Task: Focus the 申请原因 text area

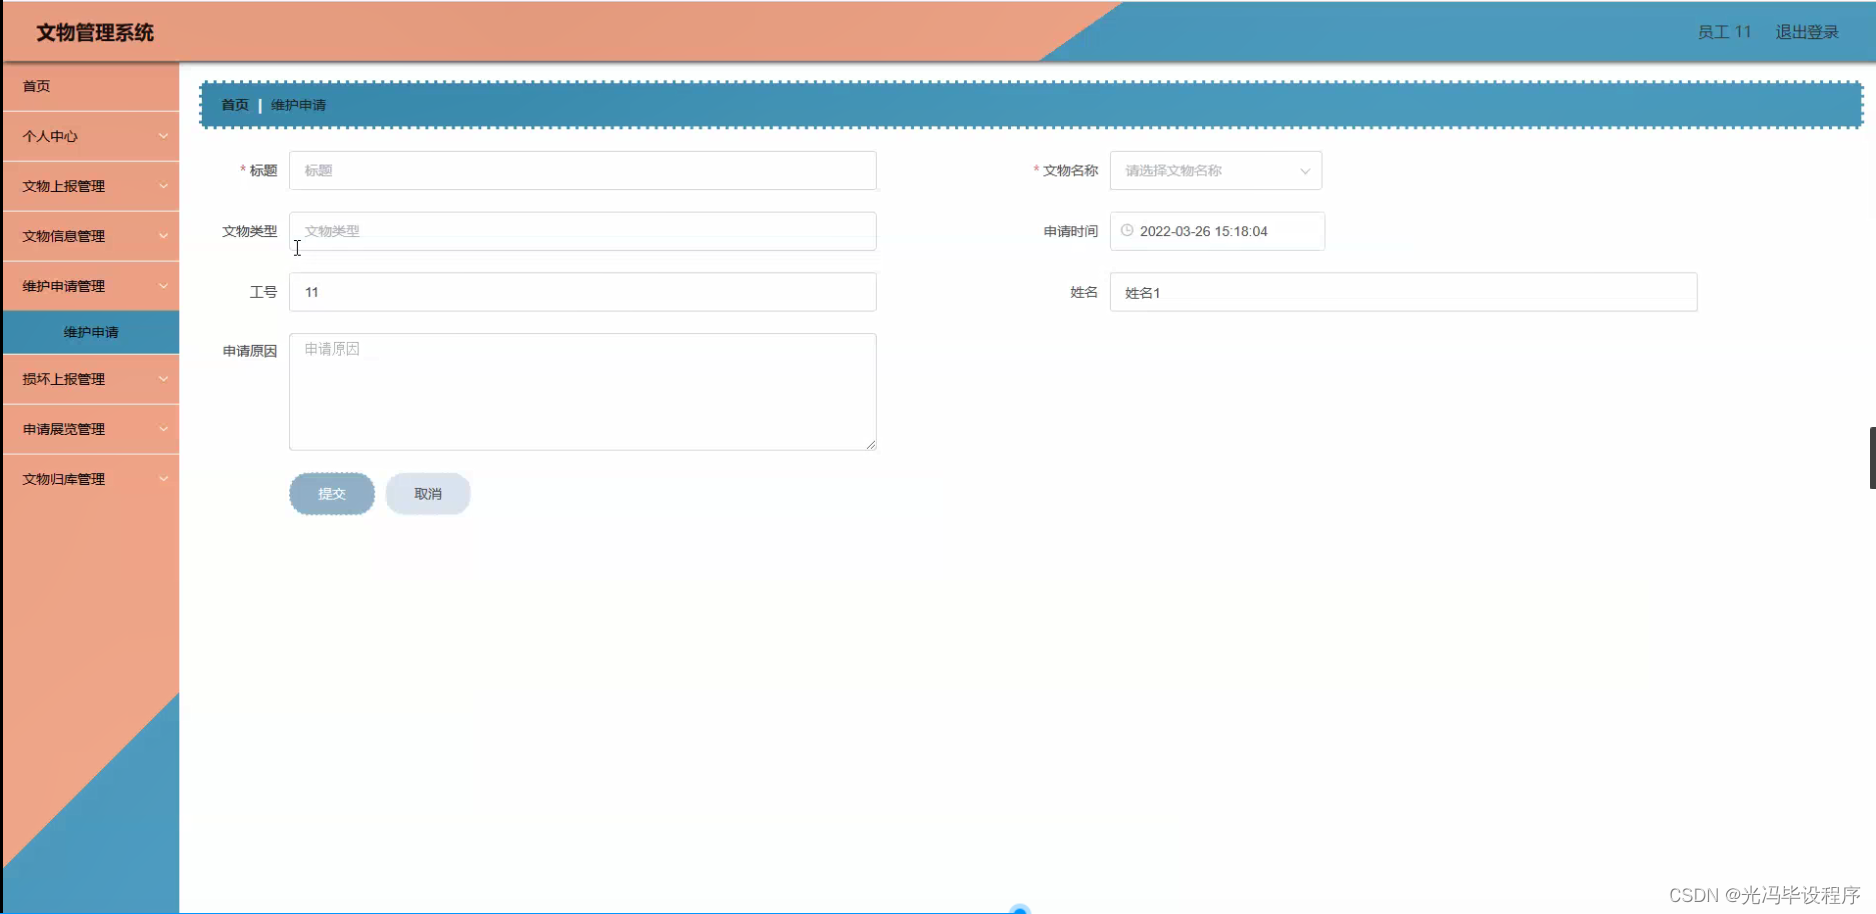Action: coord(583,392)
